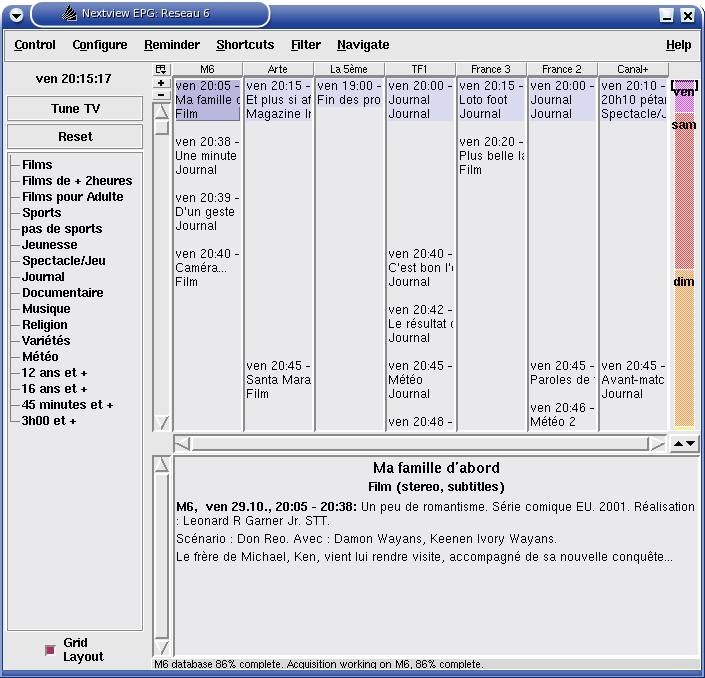Open the Navigate menu

(363, 45)
